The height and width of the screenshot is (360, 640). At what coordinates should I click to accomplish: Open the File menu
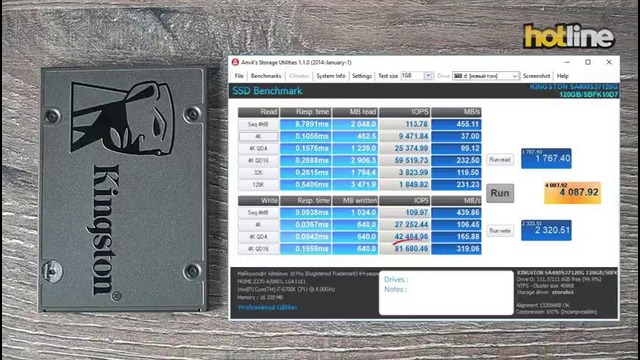pyautogui.click(x=239, y=76)
